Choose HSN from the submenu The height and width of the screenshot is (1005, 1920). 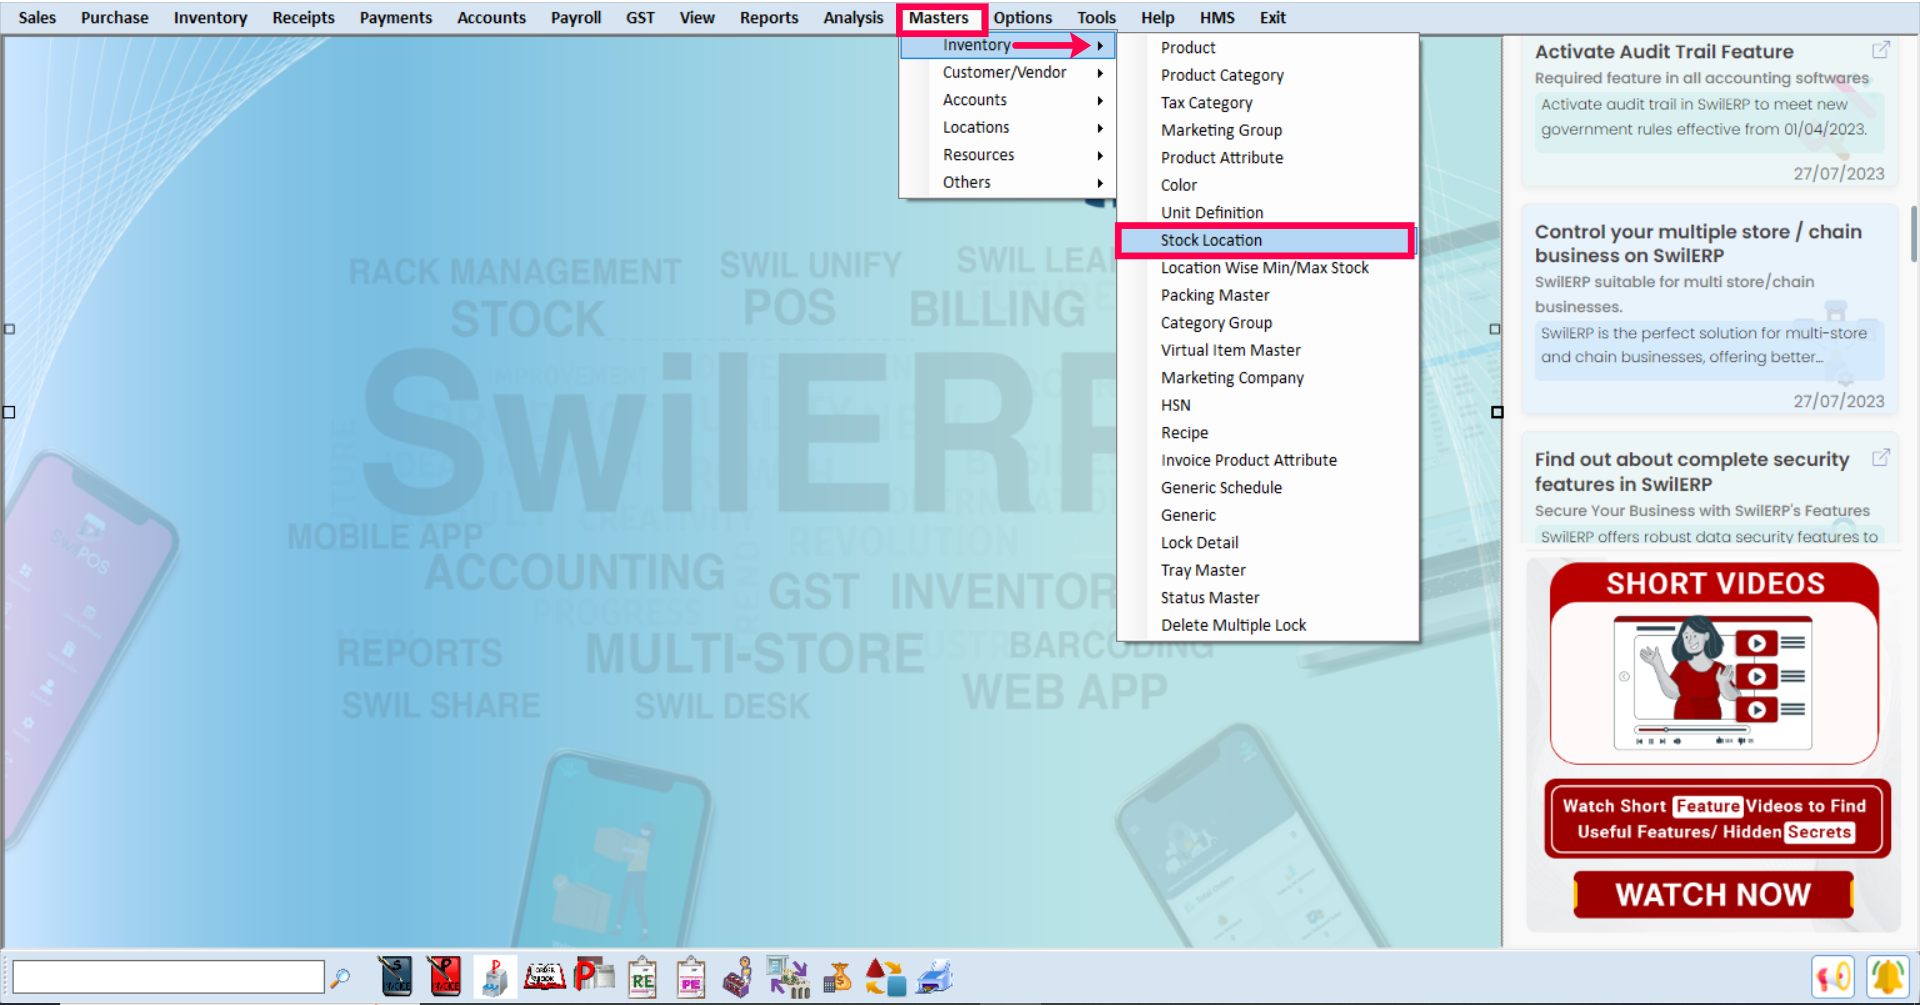[1268, 406]
